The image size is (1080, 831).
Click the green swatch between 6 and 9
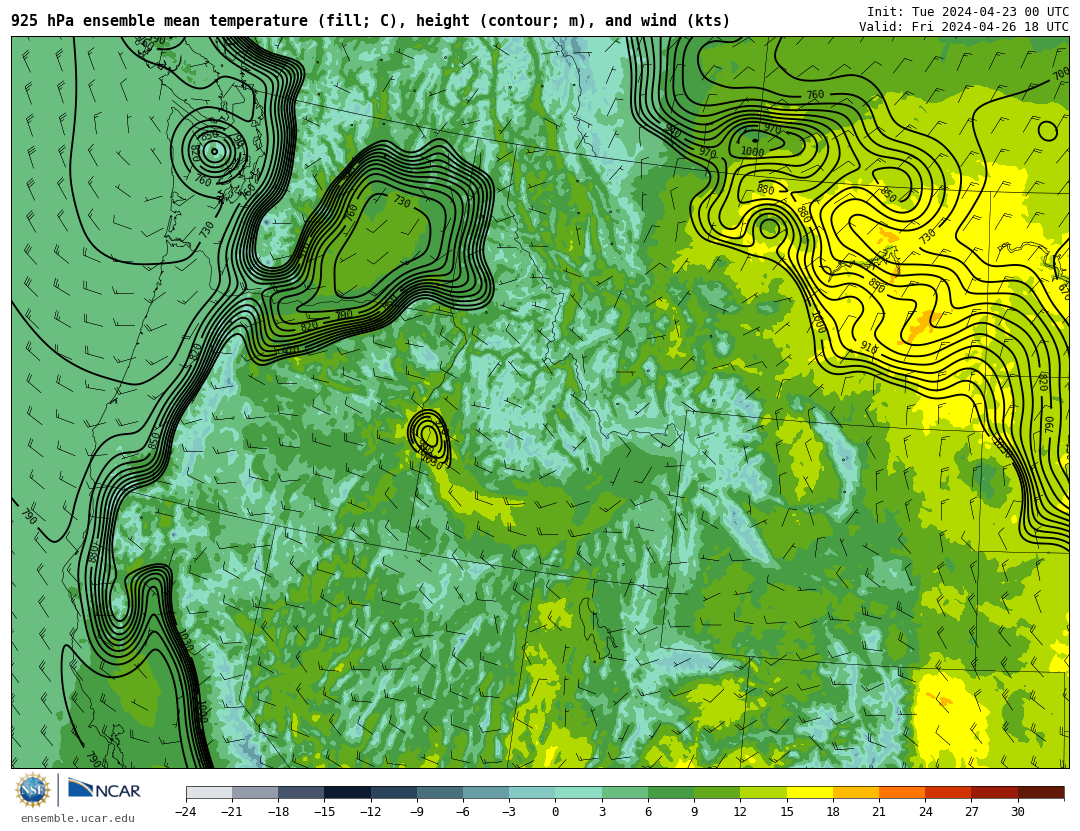click(671, 792)
